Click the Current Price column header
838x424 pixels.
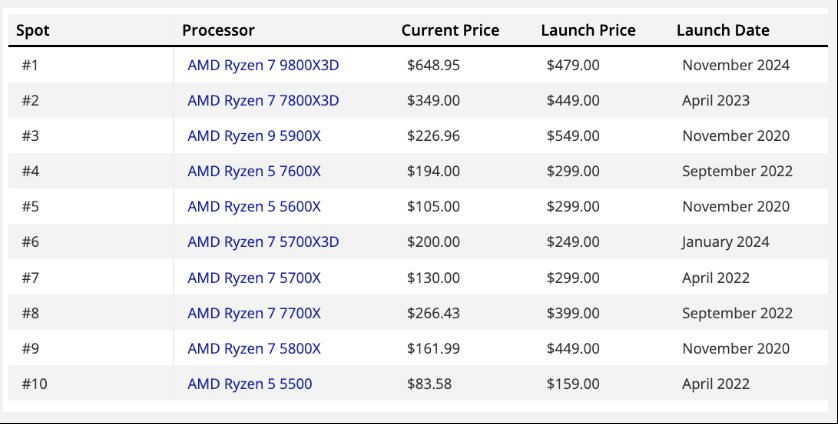(450, 30)
